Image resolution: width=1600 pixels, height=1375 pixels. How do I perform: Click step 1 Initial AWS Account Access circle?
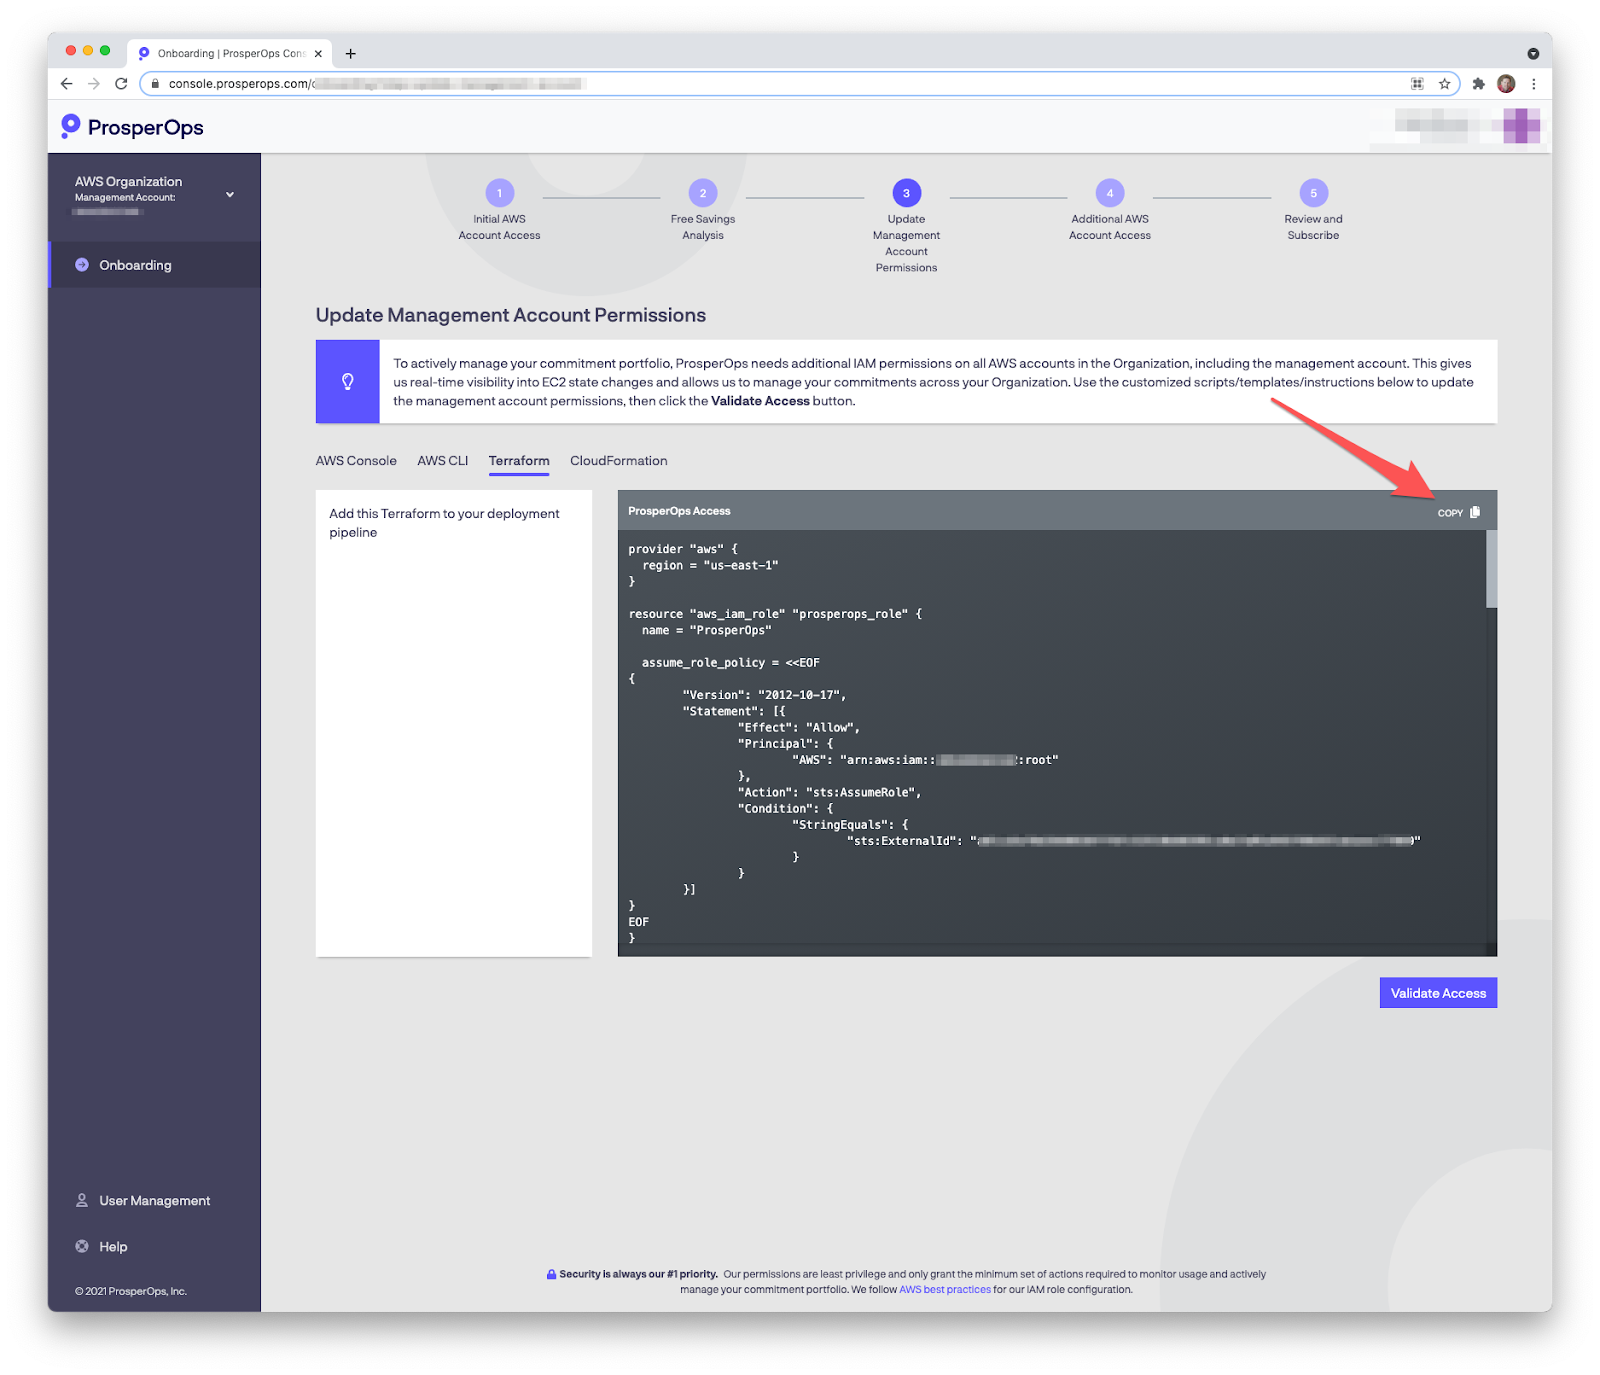[500, 193]
